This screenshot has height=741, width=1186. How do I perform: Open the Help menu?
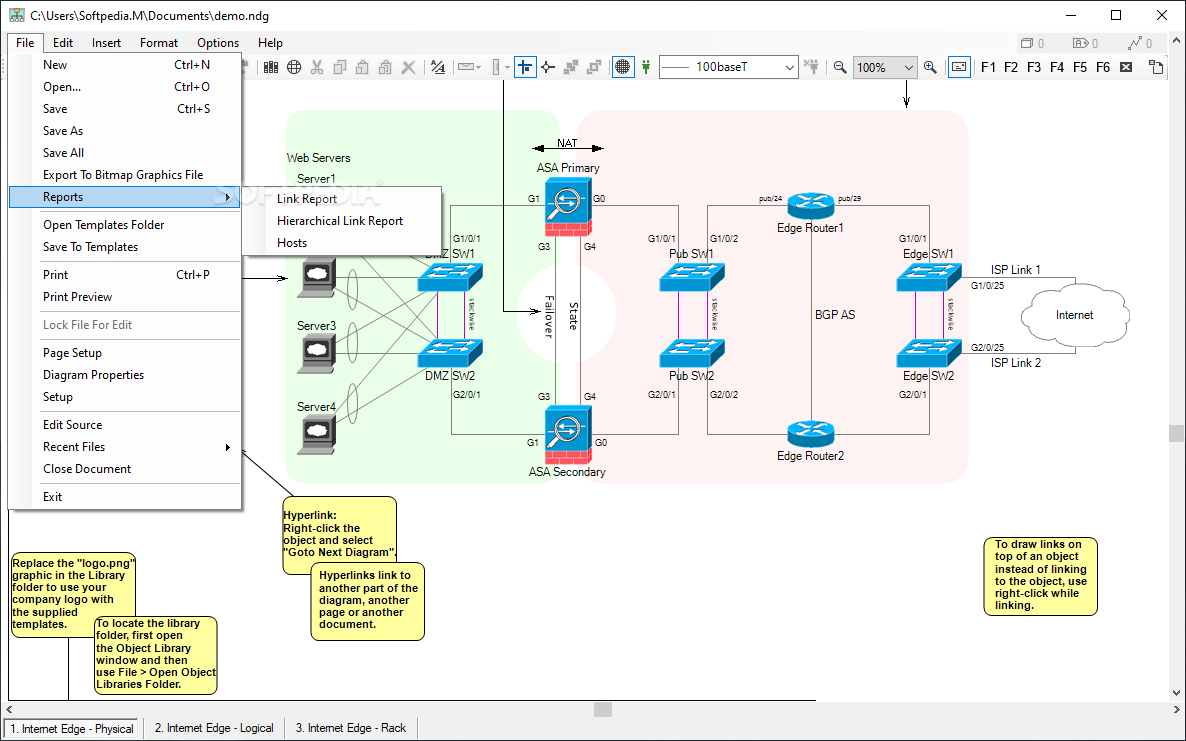pyautogui.click(x=270, y=43)
